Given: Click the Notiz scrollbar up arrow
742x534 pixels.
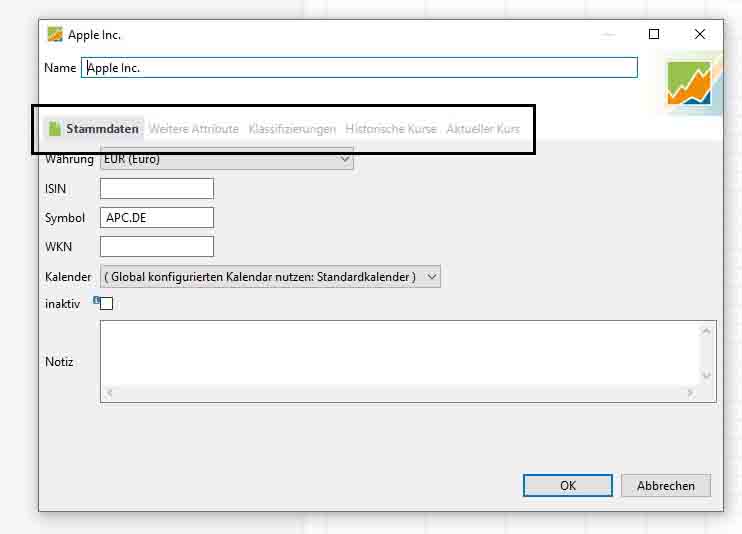Looking at the screenshot, I should 706,331.
